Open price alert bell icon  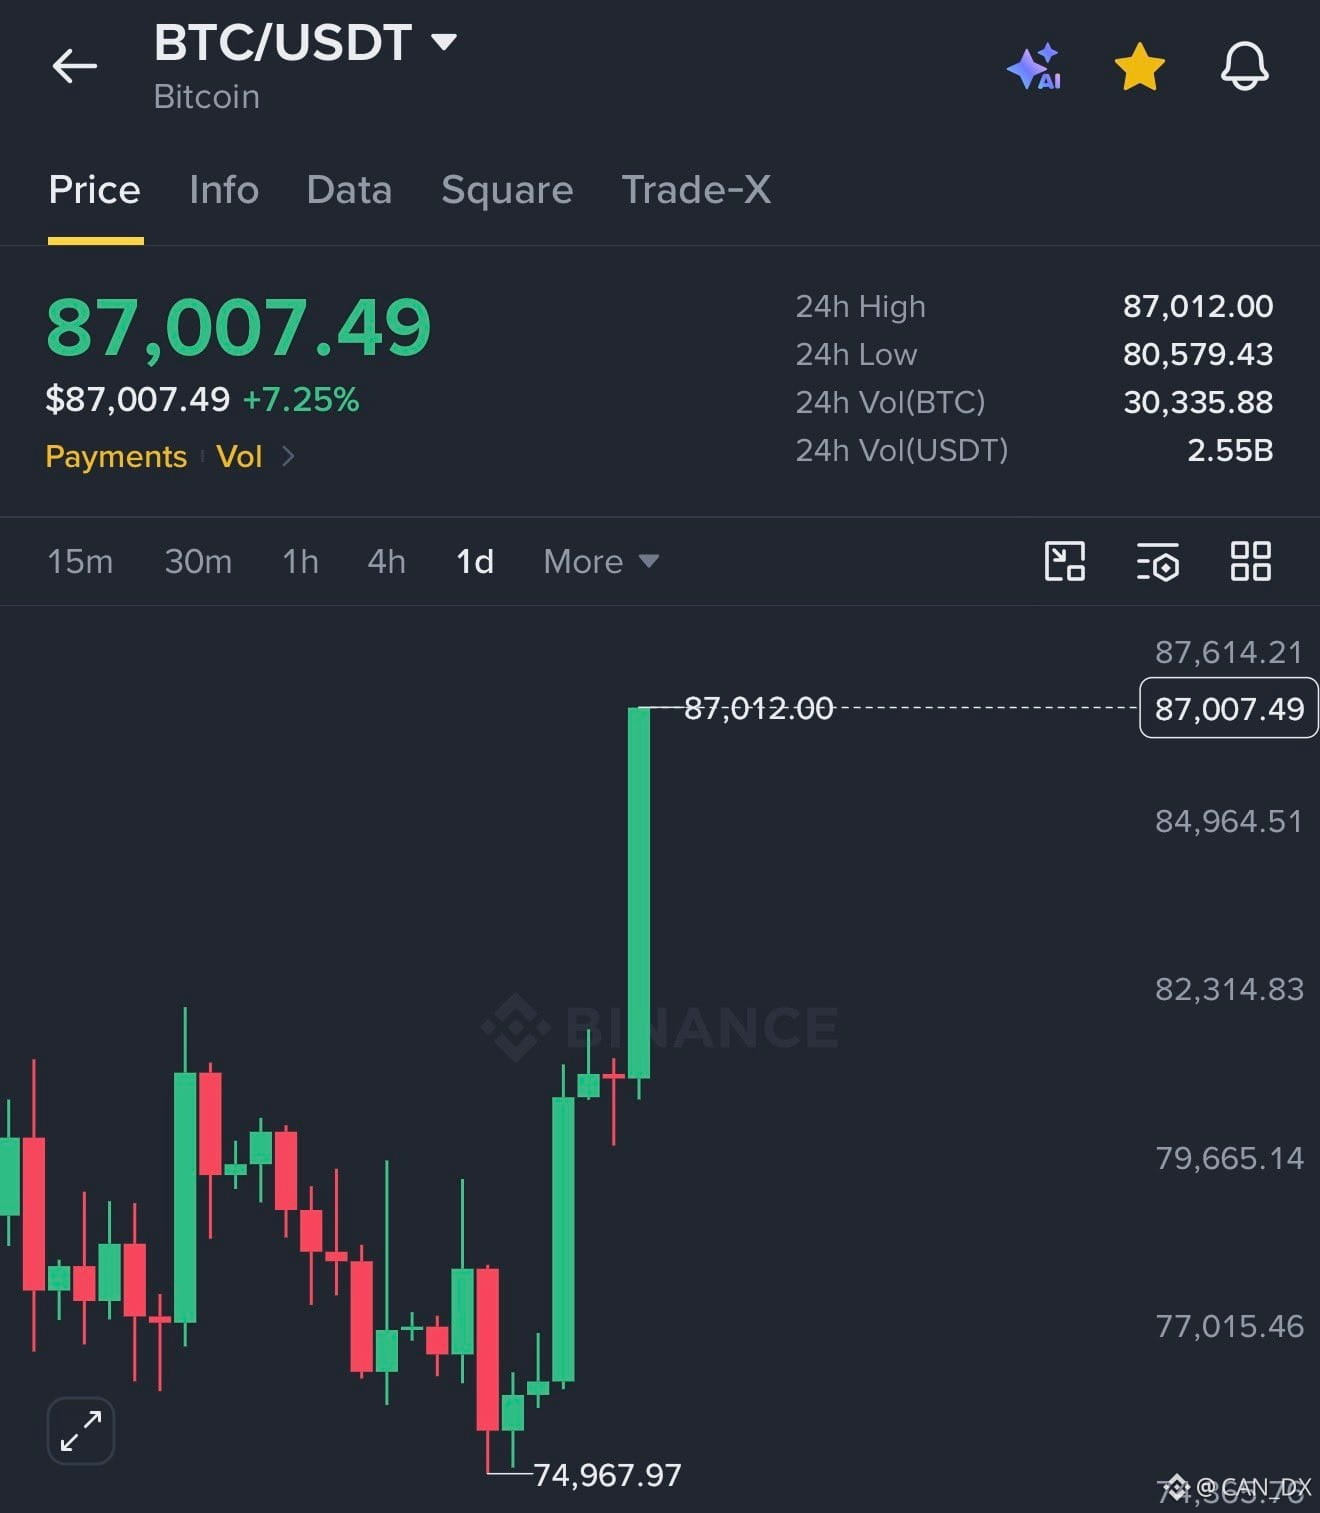1244,67
